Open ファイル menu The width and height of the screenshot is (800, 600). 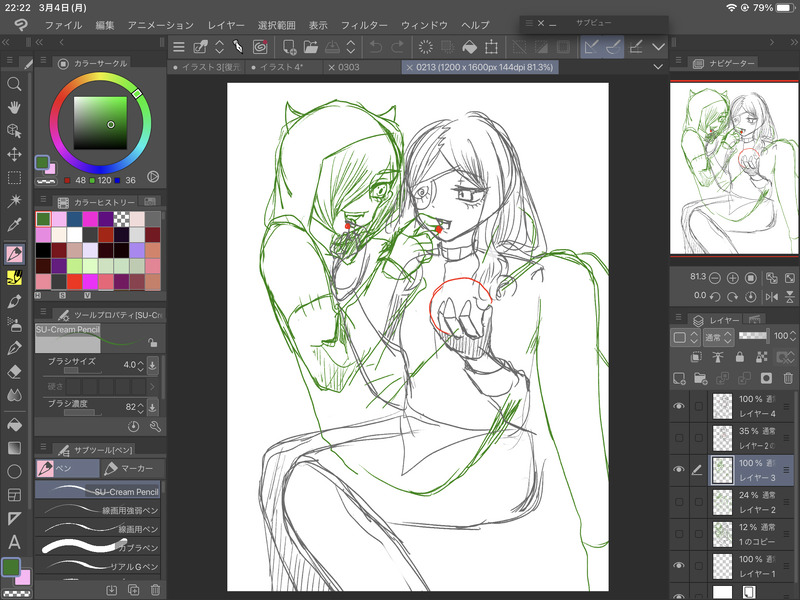[63, 25]
